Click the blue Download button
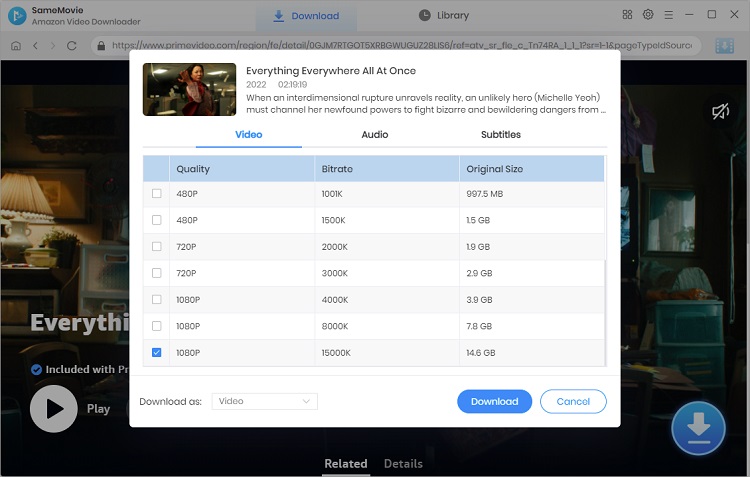This screenshot has height=477, width=750. coord(495,401)
